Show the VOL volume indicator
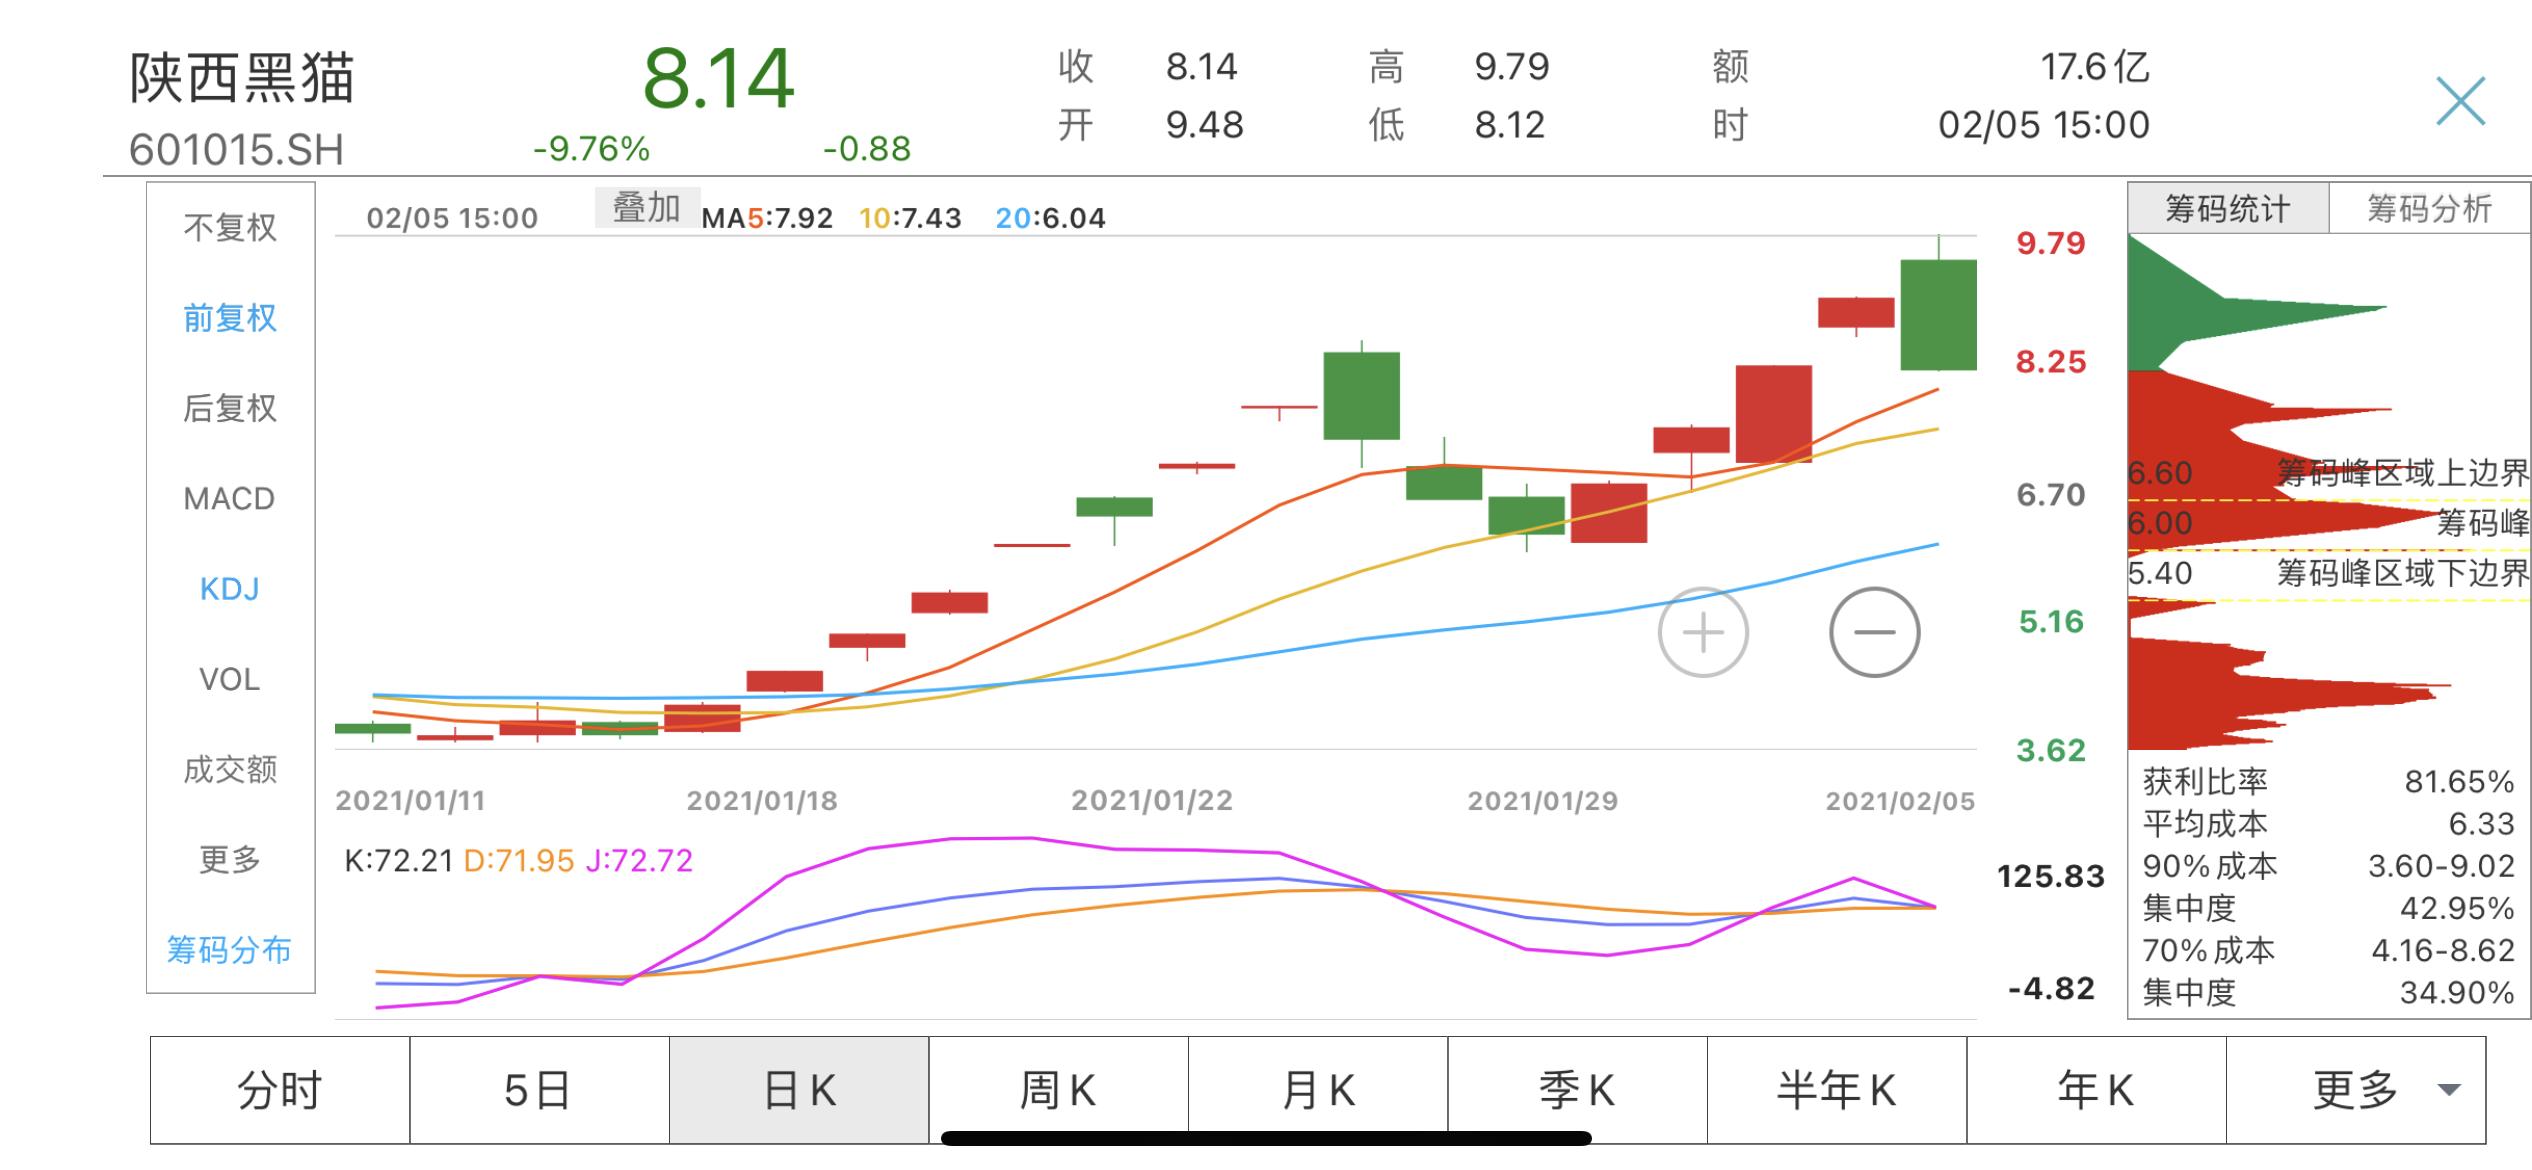The width and height of the screenshot is (2532, 1170). [x=230, y=679]
